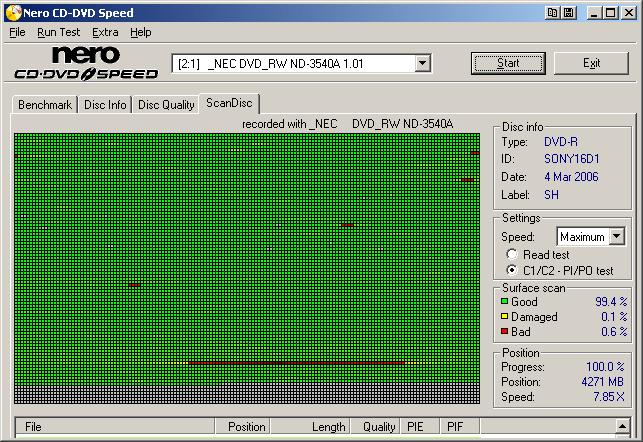643x442 pixels.
Task: Click the yellow Damaged legend square
Action: (x=504, y=316)
